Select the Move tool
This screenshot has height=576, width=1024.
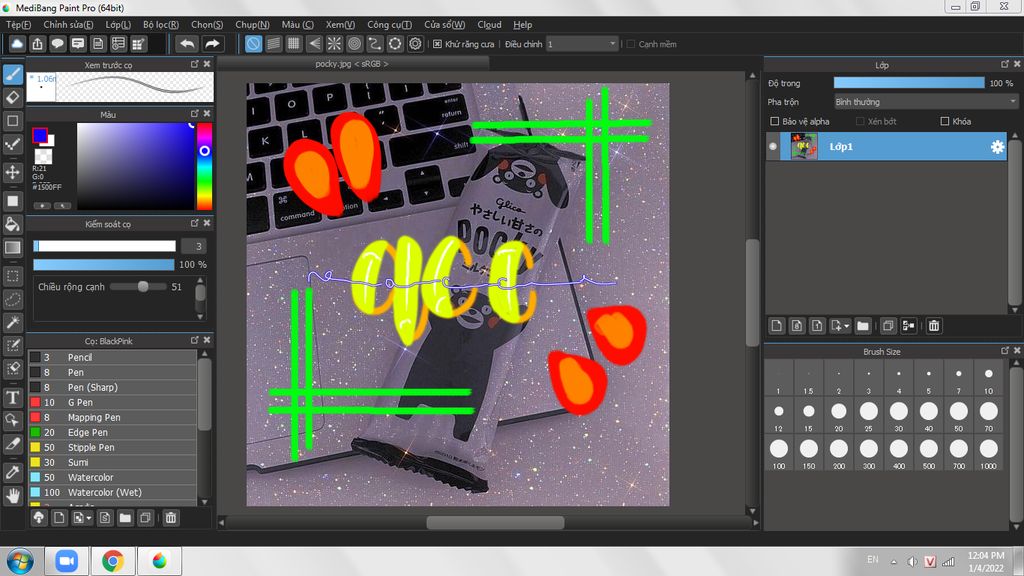12,172
